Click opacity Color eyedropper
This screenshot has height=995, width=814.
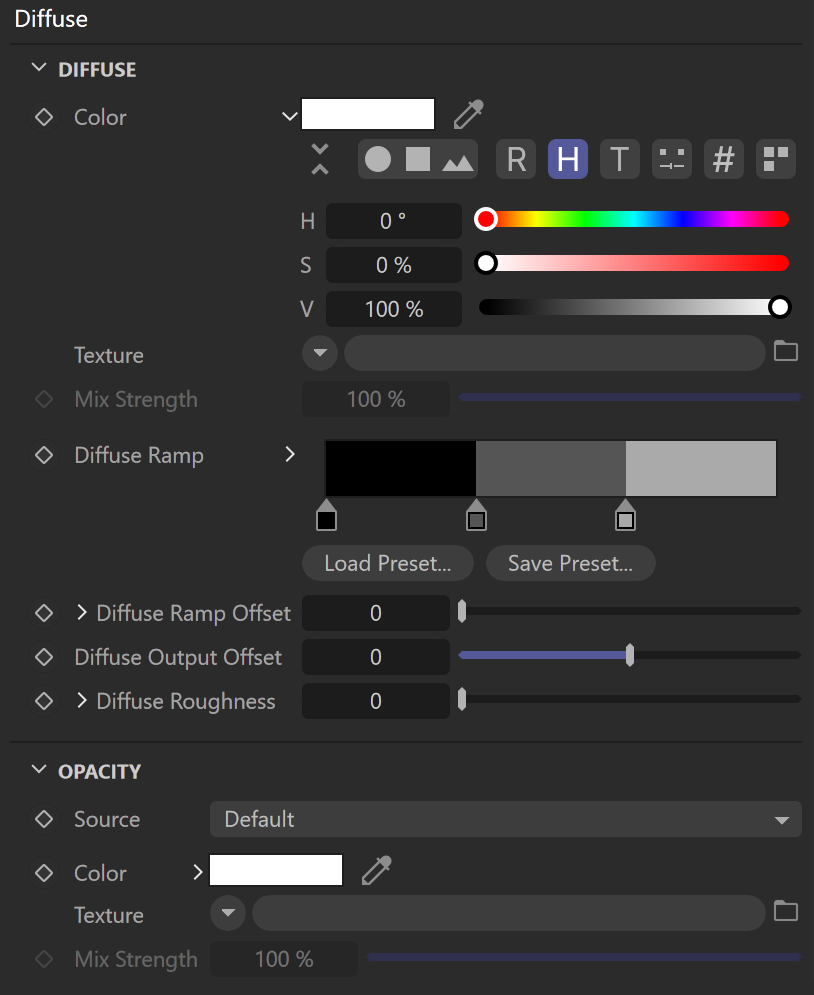pos(377,870)
